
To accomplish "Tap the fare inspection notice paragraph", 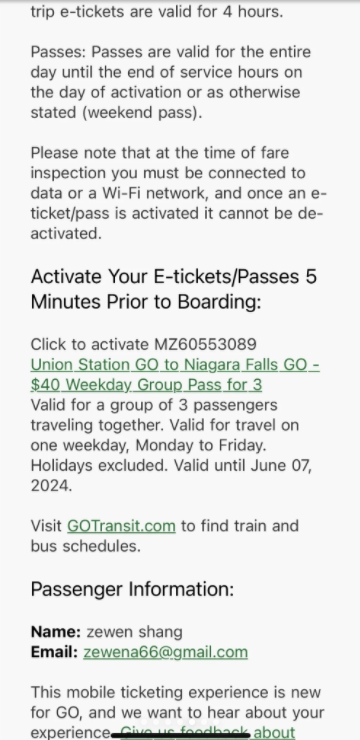I will [177, 193].
